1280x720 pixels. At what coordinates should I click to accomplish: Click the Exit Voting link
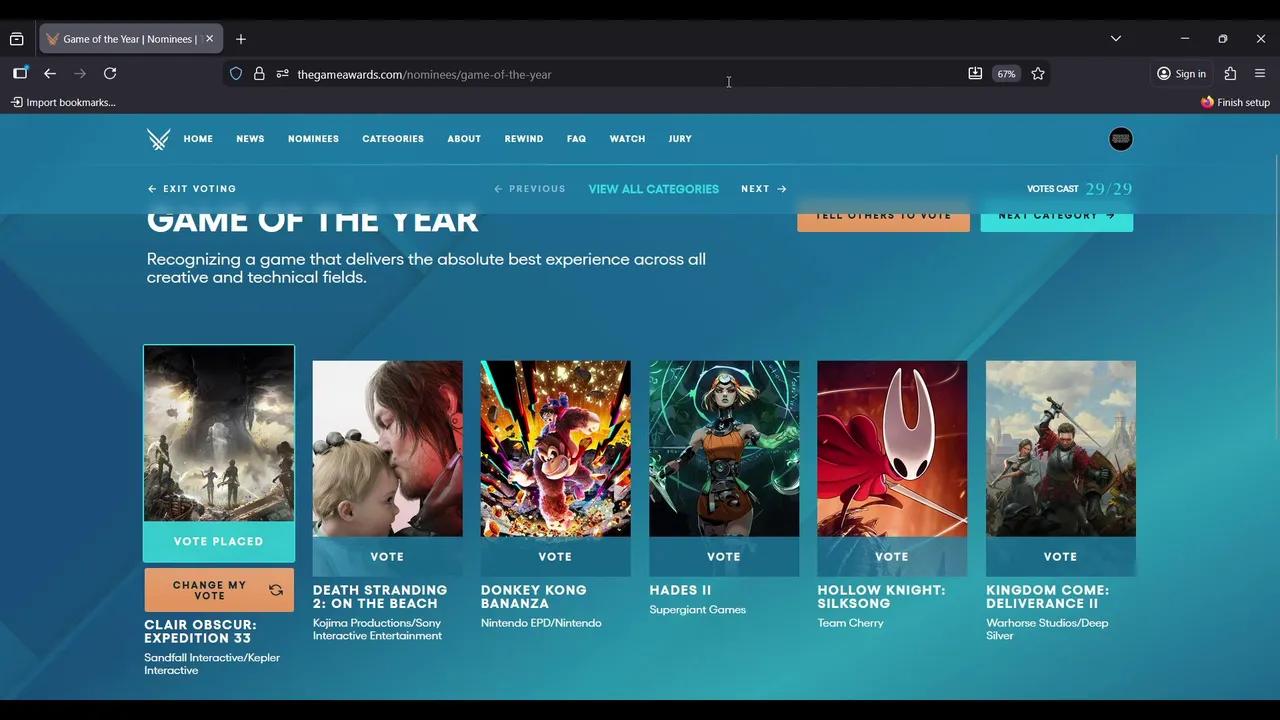(x=192, y=189)
